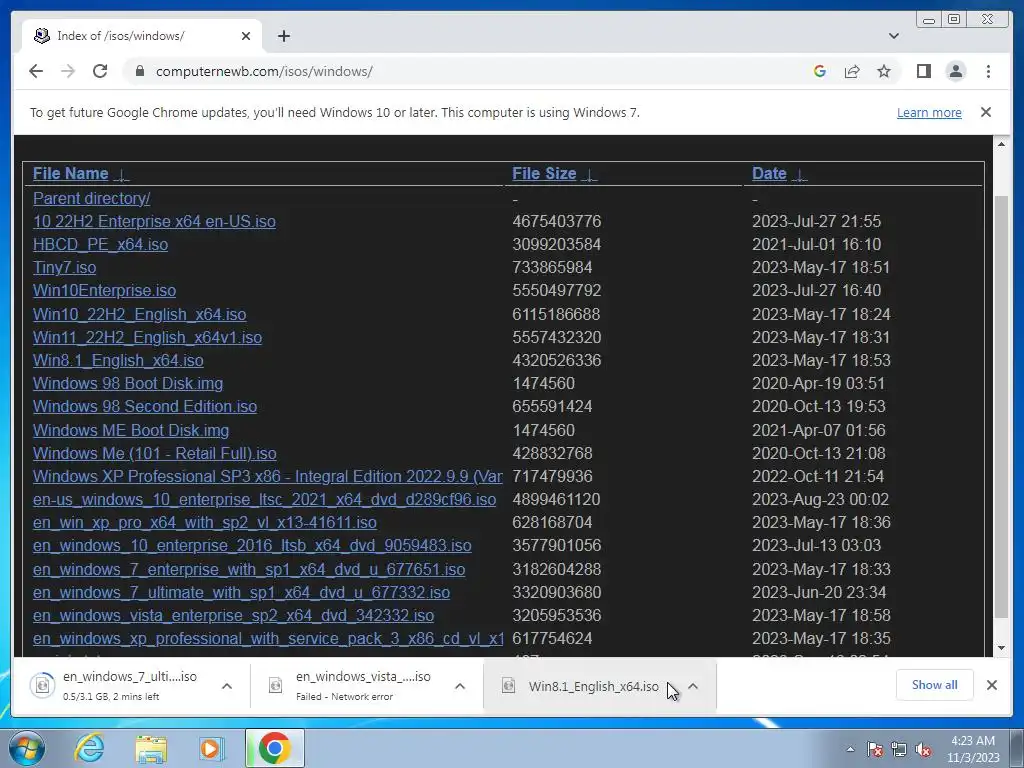Expand options for Win8.1_English_x64.iso download
The width and height of the screenshot is (1024, 768).
693,686
